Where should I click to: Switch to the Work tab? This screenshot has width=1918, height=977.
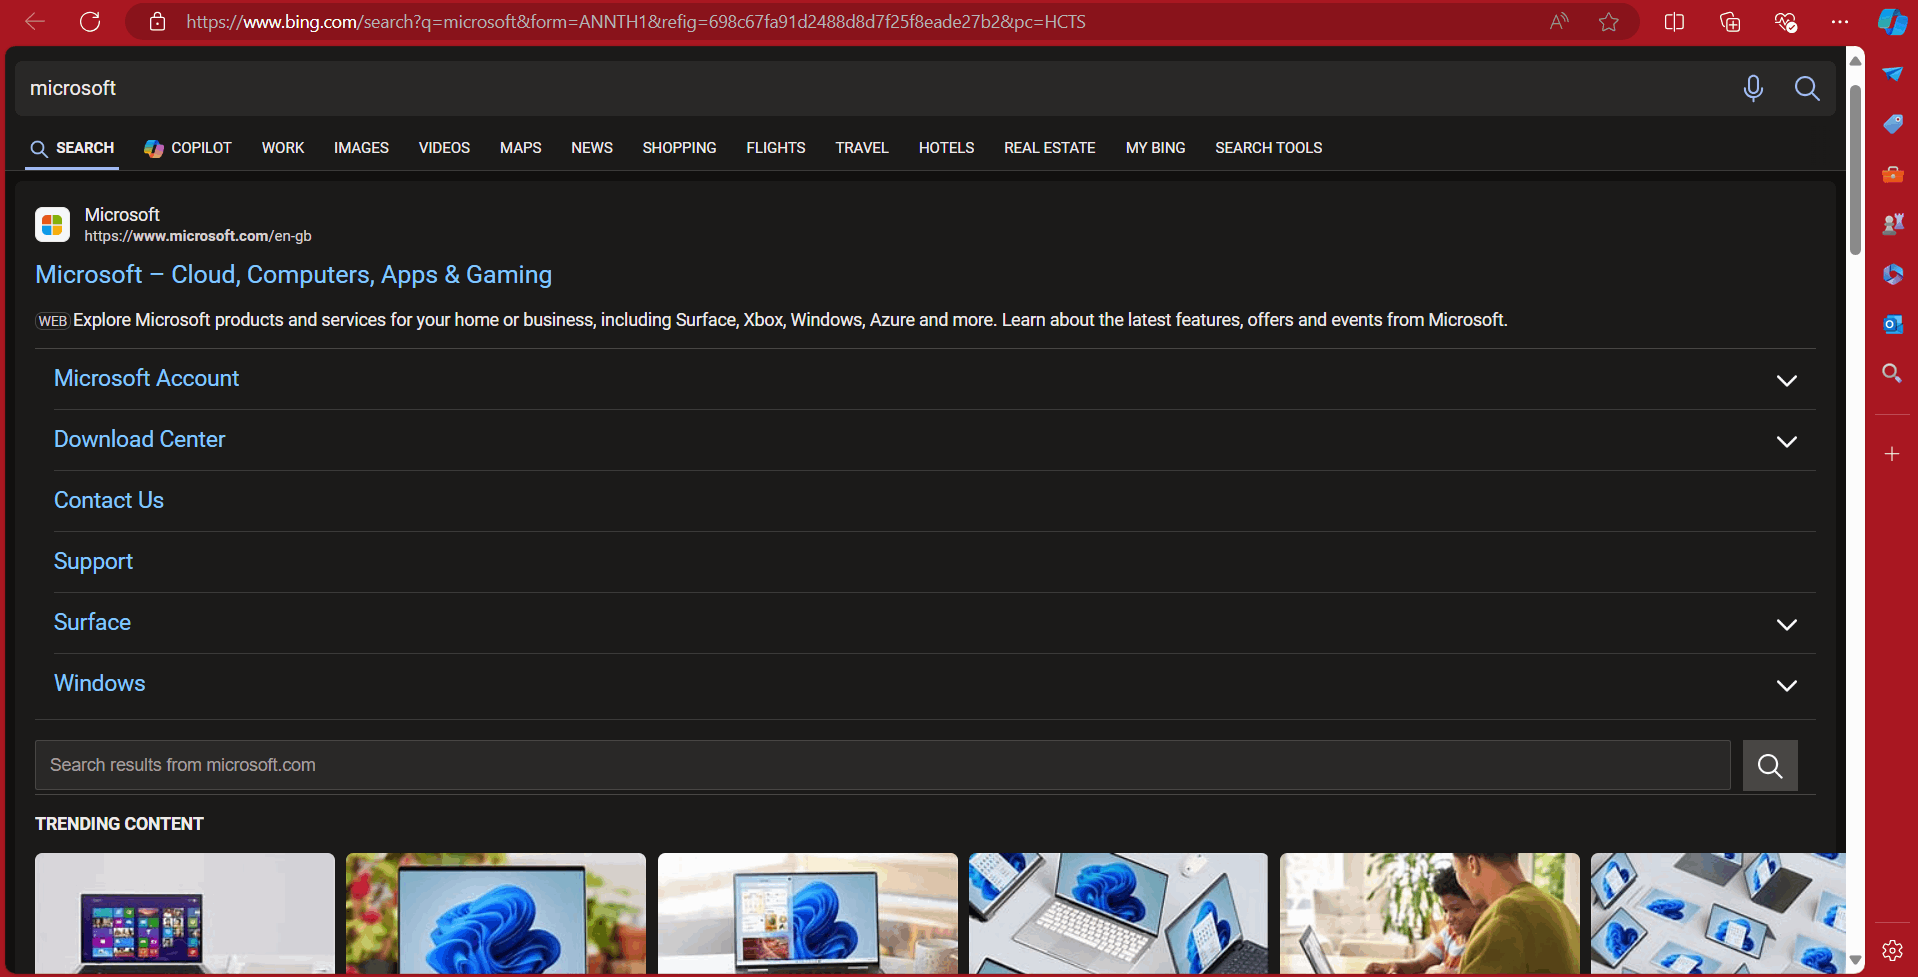pos(283,148)
